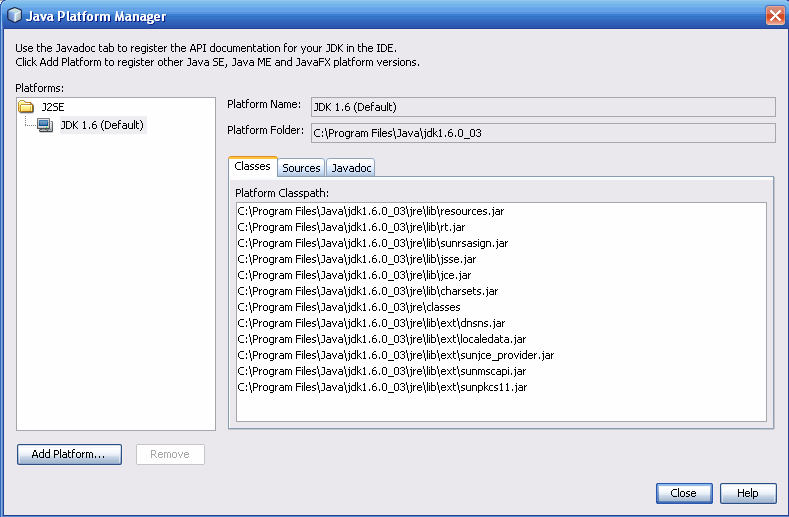Select the sunmscapi.jar classpath entry
The height and width of the screenshot is (517, 789).
coord(382,372)
